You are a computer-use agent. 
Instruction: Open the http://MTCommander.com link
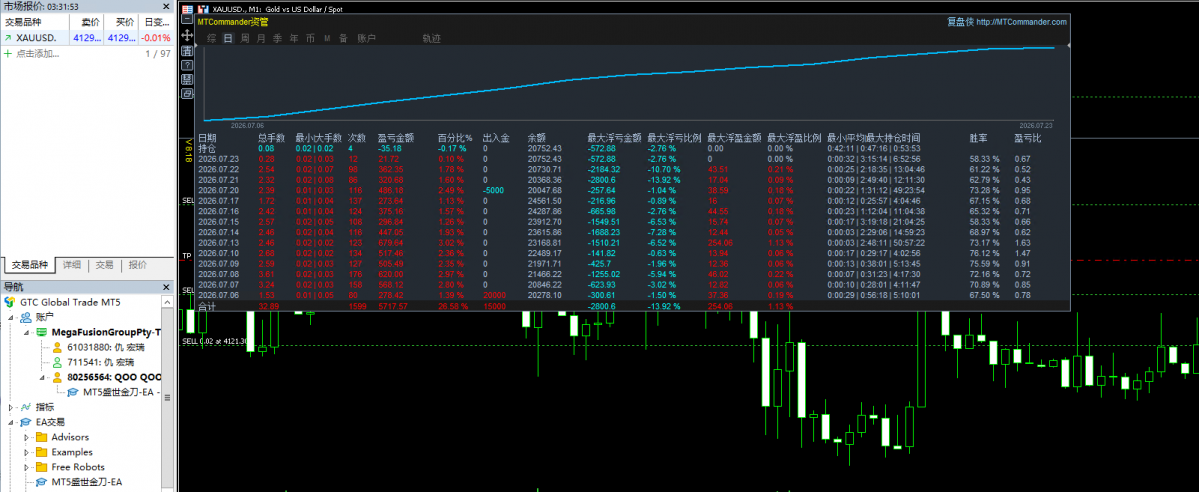tap(1021, 22)
